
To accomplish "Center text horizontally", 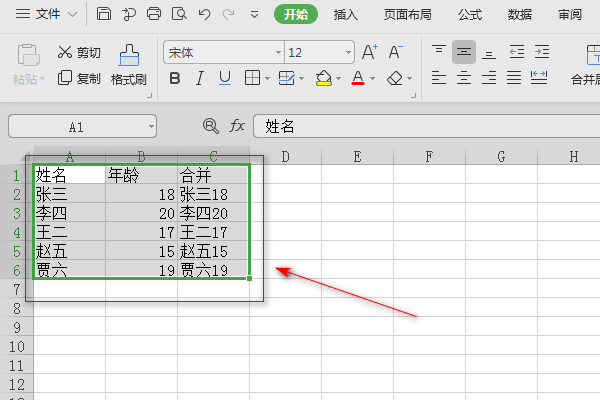I will pyautogui.click(x=464, y=78).
